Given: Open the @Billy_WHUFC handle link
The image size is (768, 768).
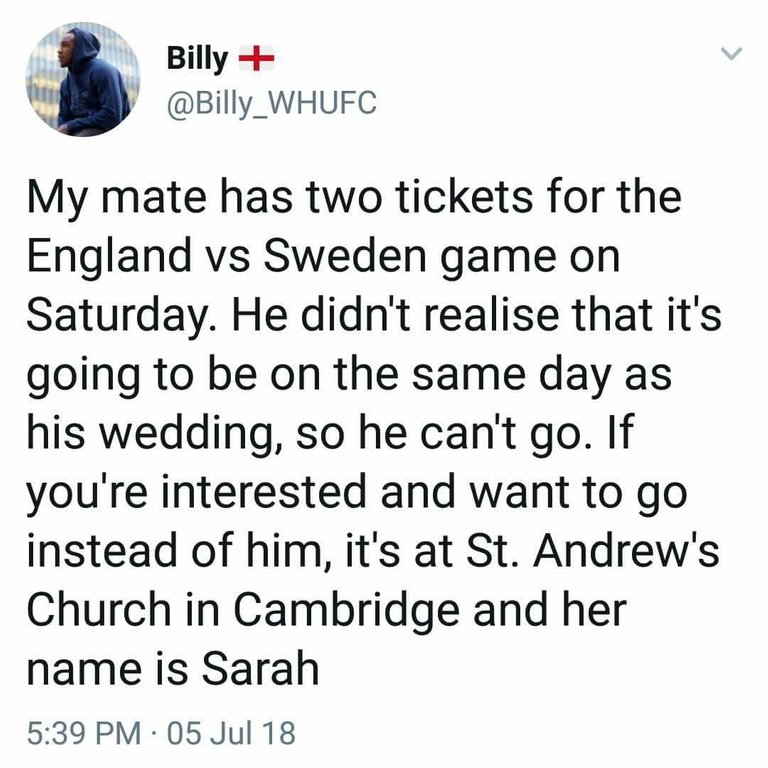Looking at the screenshot, I should coord(272,102).
